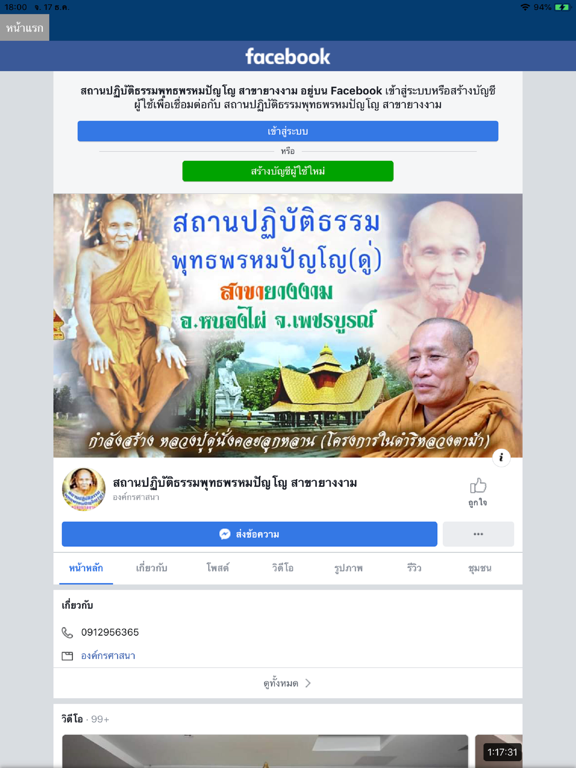The height and width of the screenshot is (768, 576).
Task: Open the three-dots more options button
Action: click(x=479, y=534)
